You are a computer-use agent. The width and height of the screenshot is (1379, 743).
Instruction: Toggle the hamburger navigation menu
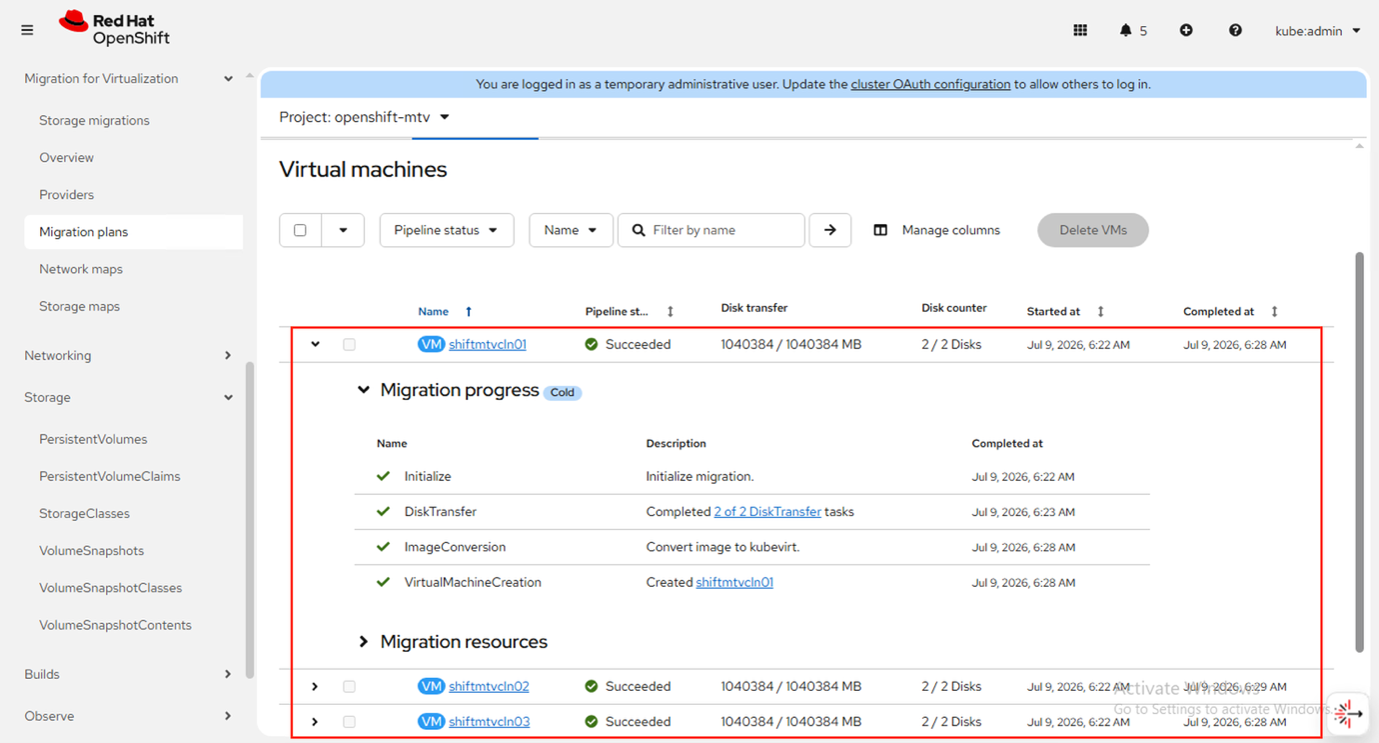pos(27,30)
